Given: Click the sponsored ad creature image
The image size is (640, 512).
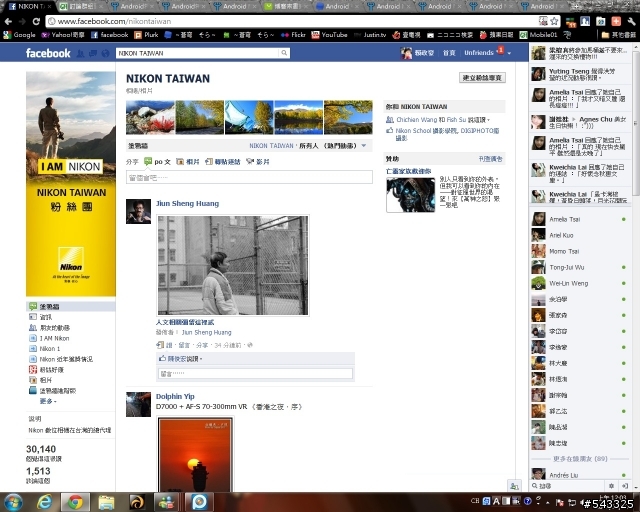Looking at the screenshot, I should point(411,195).
